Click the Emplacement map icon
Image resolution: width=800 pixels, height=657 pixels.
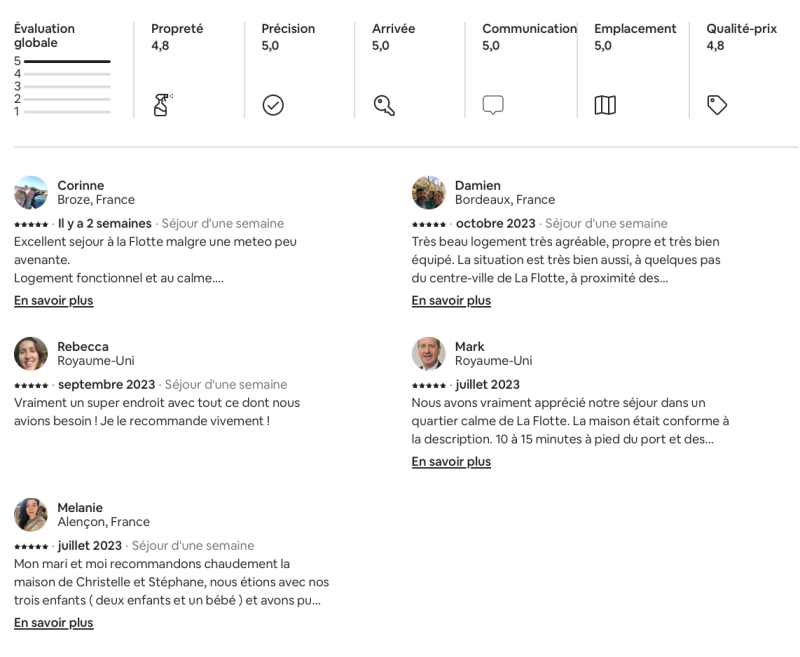[x=605, y=104]
